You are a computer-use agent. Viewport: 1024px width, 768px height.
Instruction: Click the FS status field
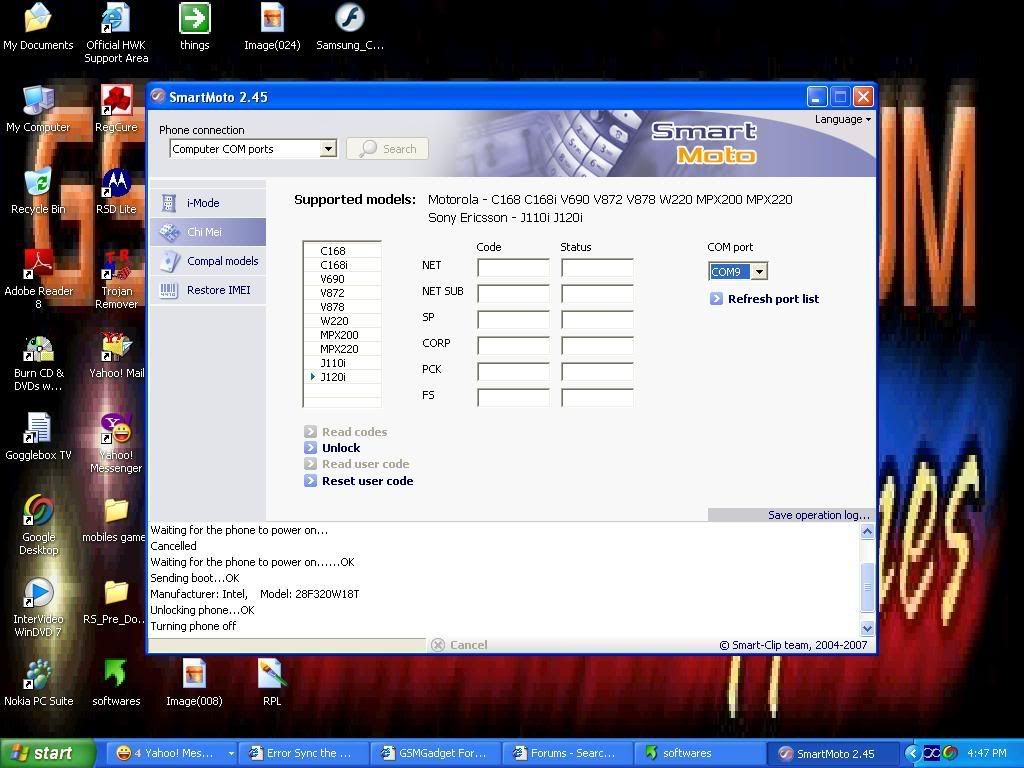(597, 397)
